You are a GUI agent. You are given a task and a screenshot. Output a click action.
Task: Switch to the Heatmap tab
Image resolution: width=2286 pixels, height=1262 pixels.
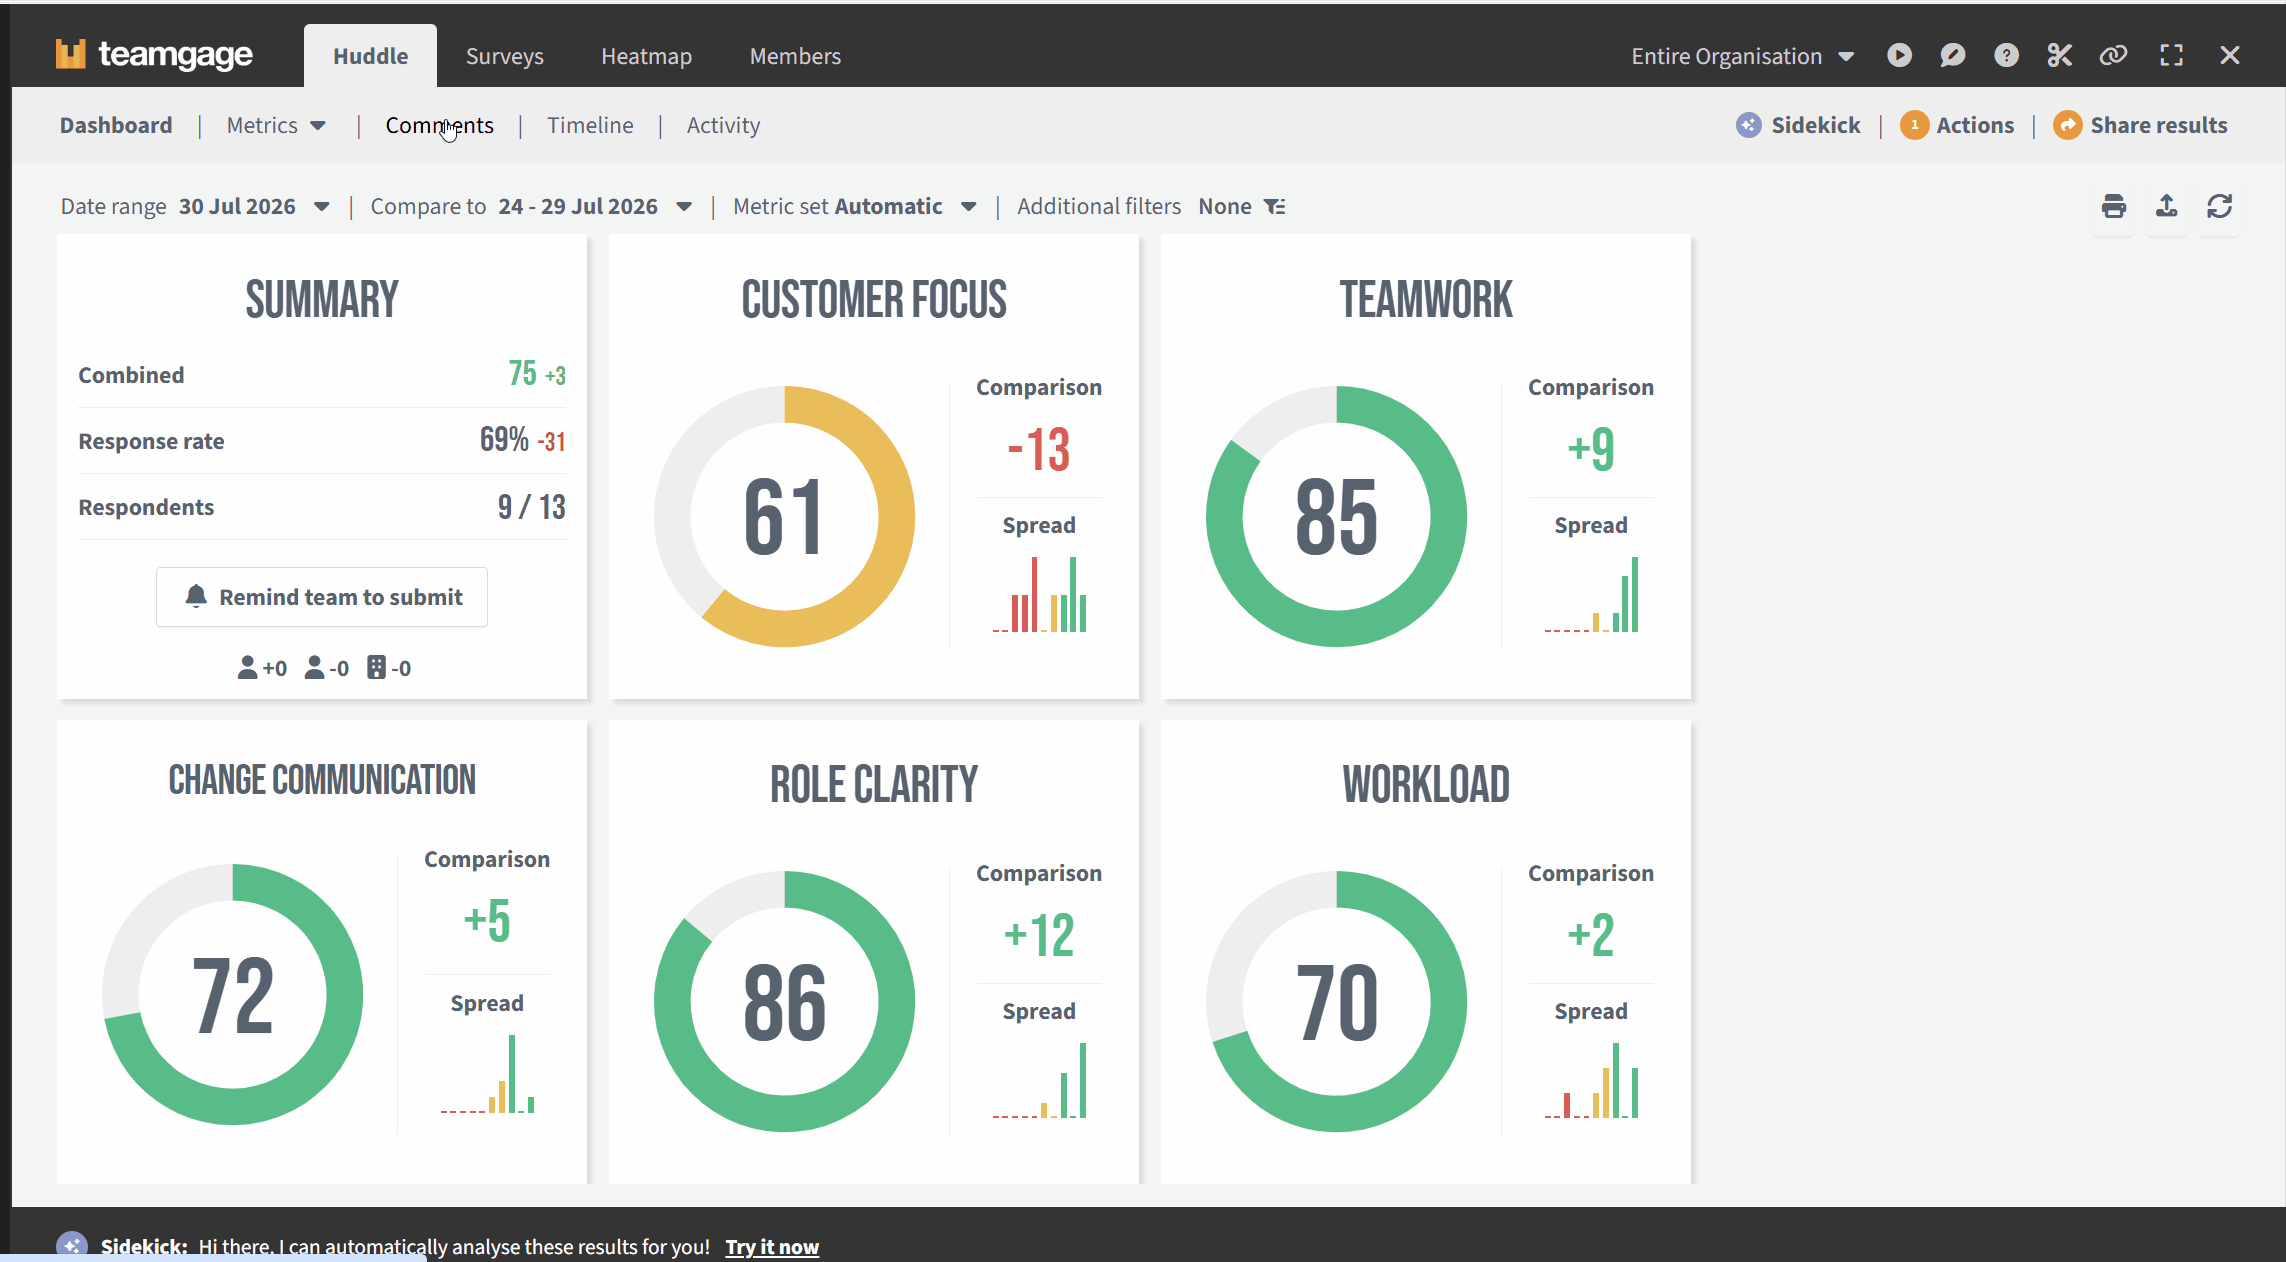(646, 56)
